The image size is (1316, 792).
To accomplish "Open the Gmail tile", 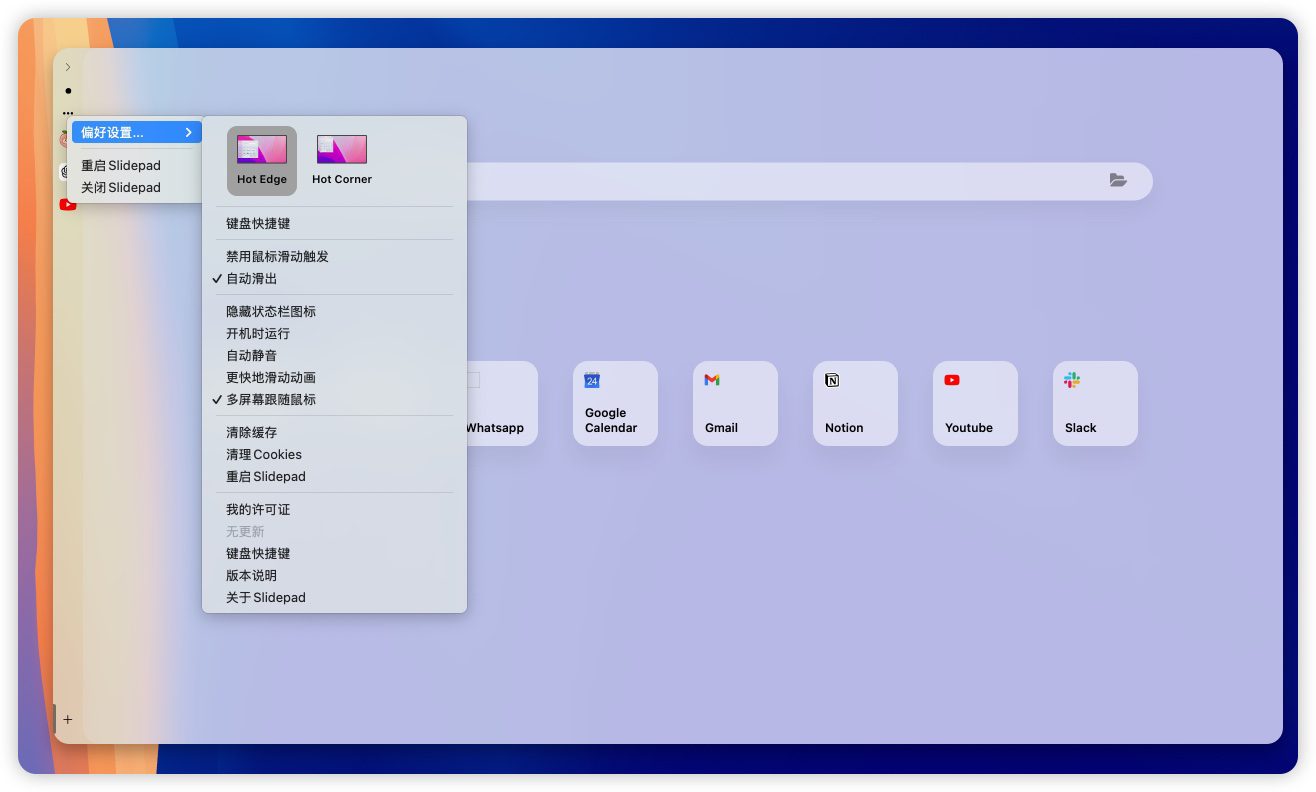I will pyautogui.click(x=735, y=403).
